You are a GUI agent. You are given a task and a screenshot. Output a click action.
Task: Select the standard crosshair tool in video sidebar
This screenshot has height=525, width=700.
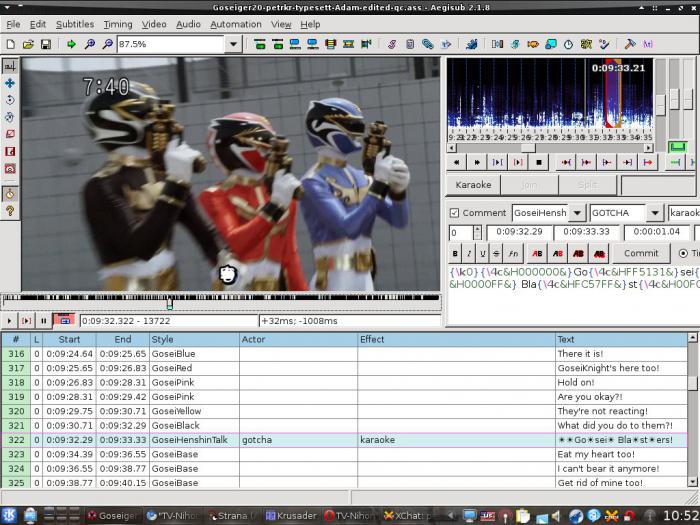(x=10, y=66)
